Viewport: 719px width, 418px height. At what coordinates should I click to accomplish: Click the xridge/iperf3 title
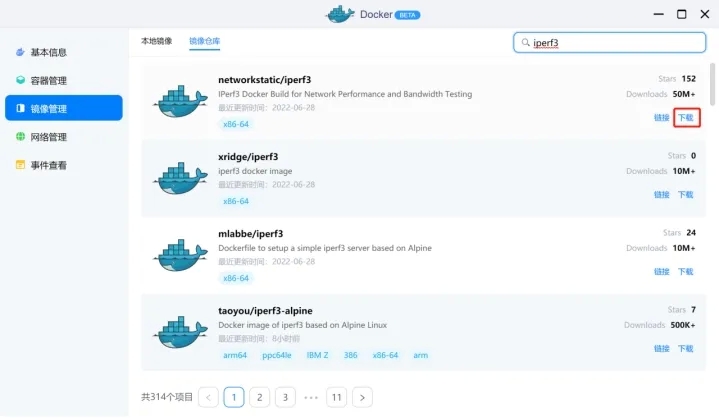point(248,157)
